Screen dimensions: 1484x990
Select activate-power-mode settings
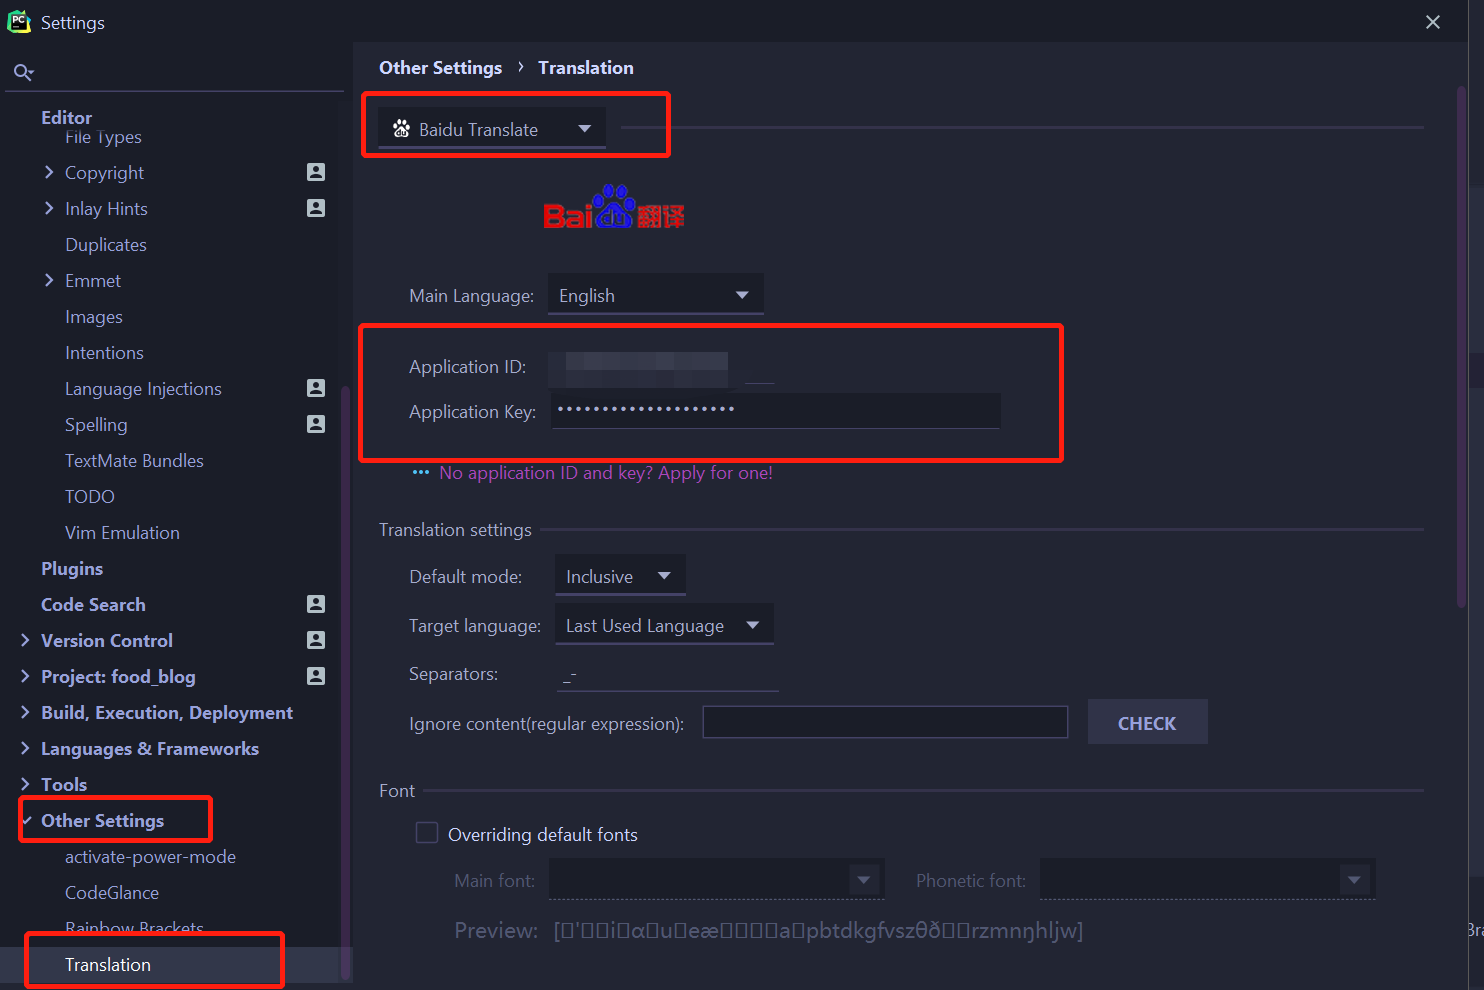pos(150,856)
